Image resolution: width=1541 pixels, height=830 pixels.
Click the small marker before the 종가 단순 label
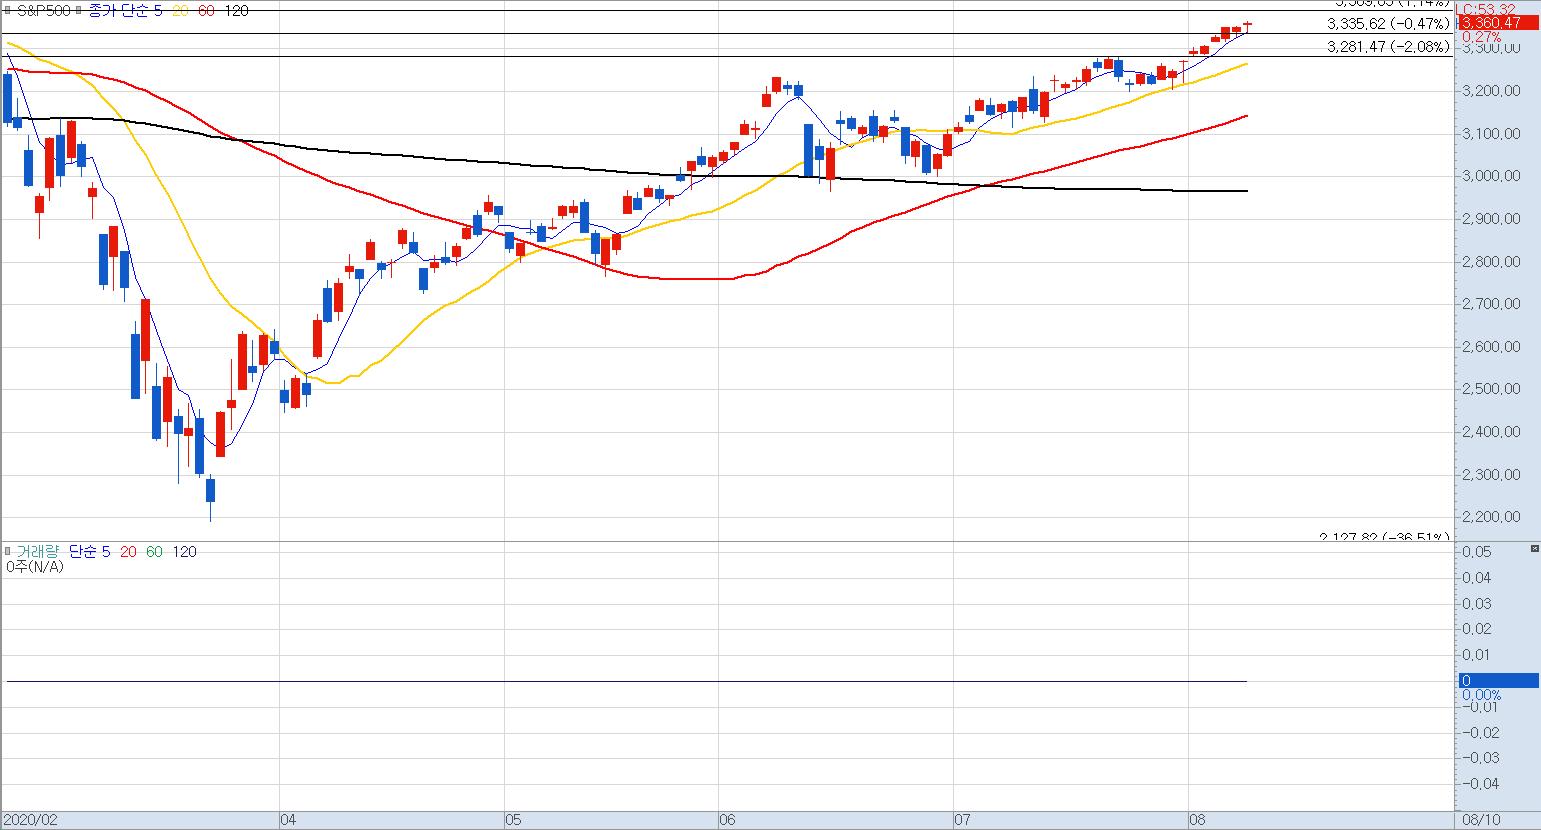pos(77,10)
